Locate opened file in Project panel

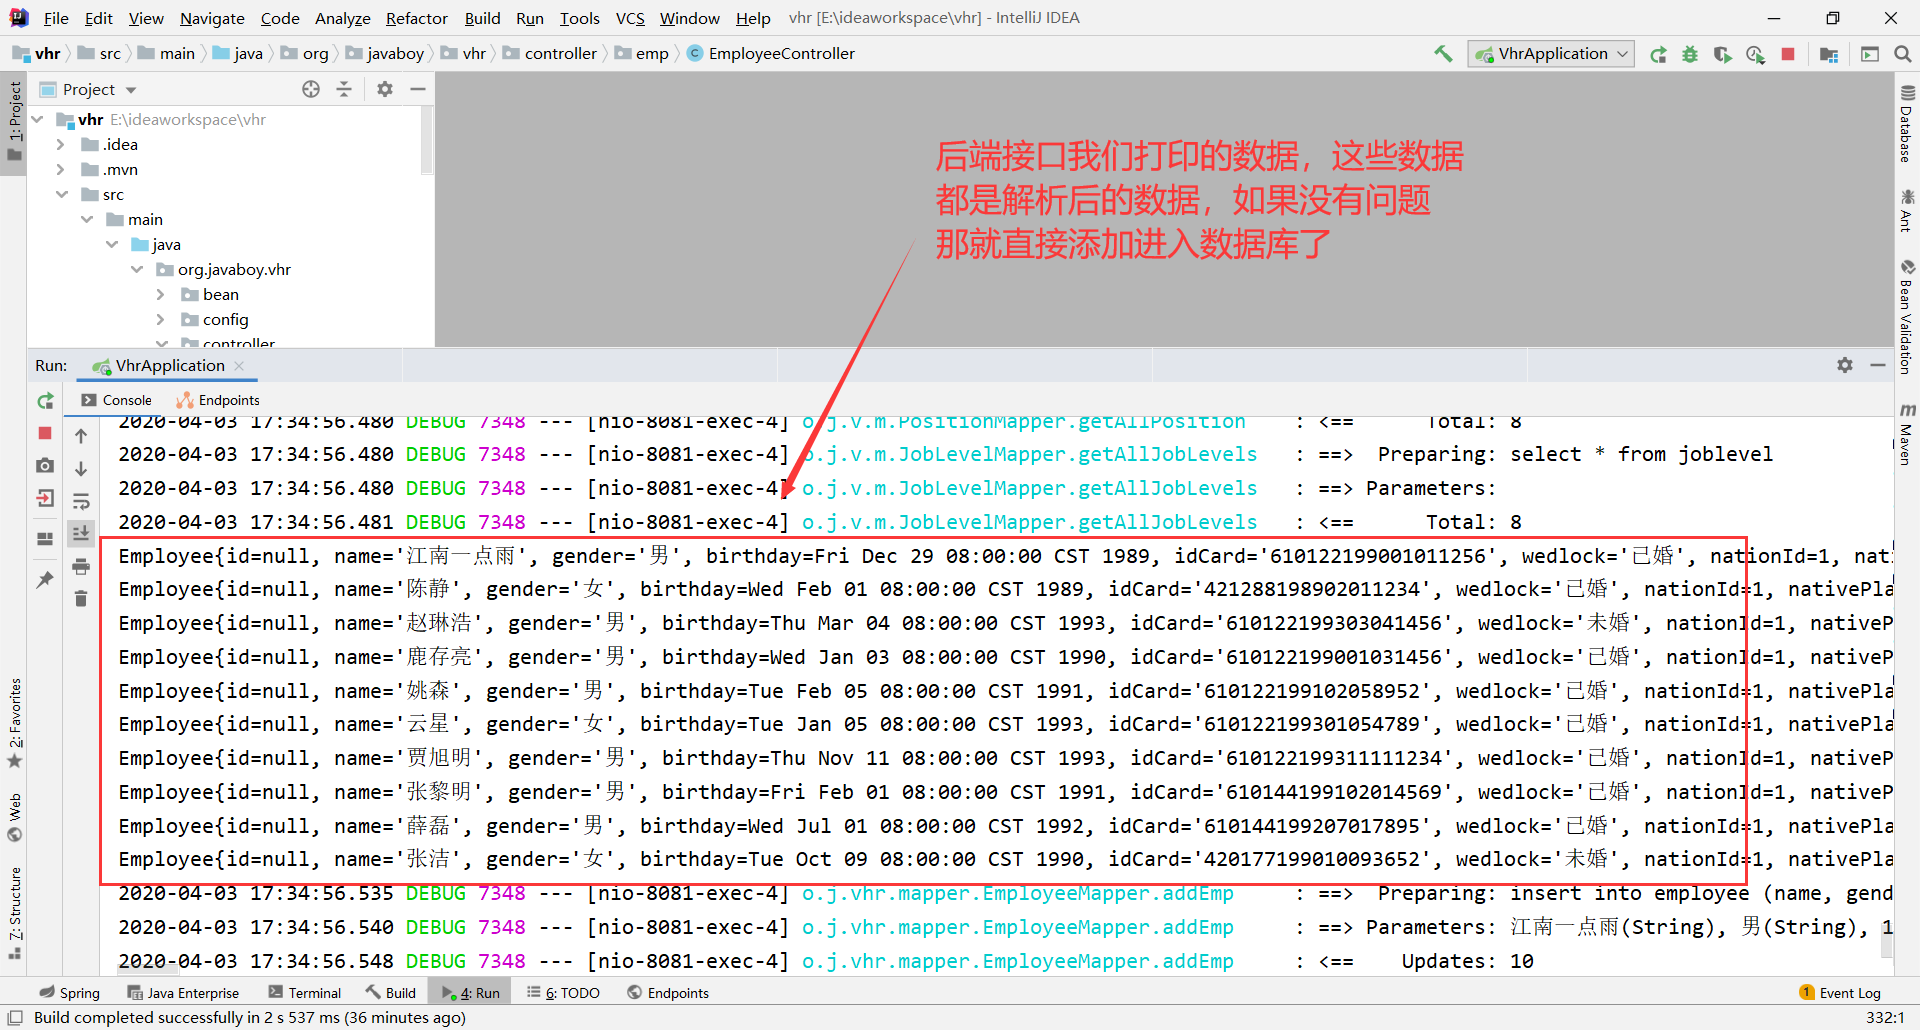(311, 89)
